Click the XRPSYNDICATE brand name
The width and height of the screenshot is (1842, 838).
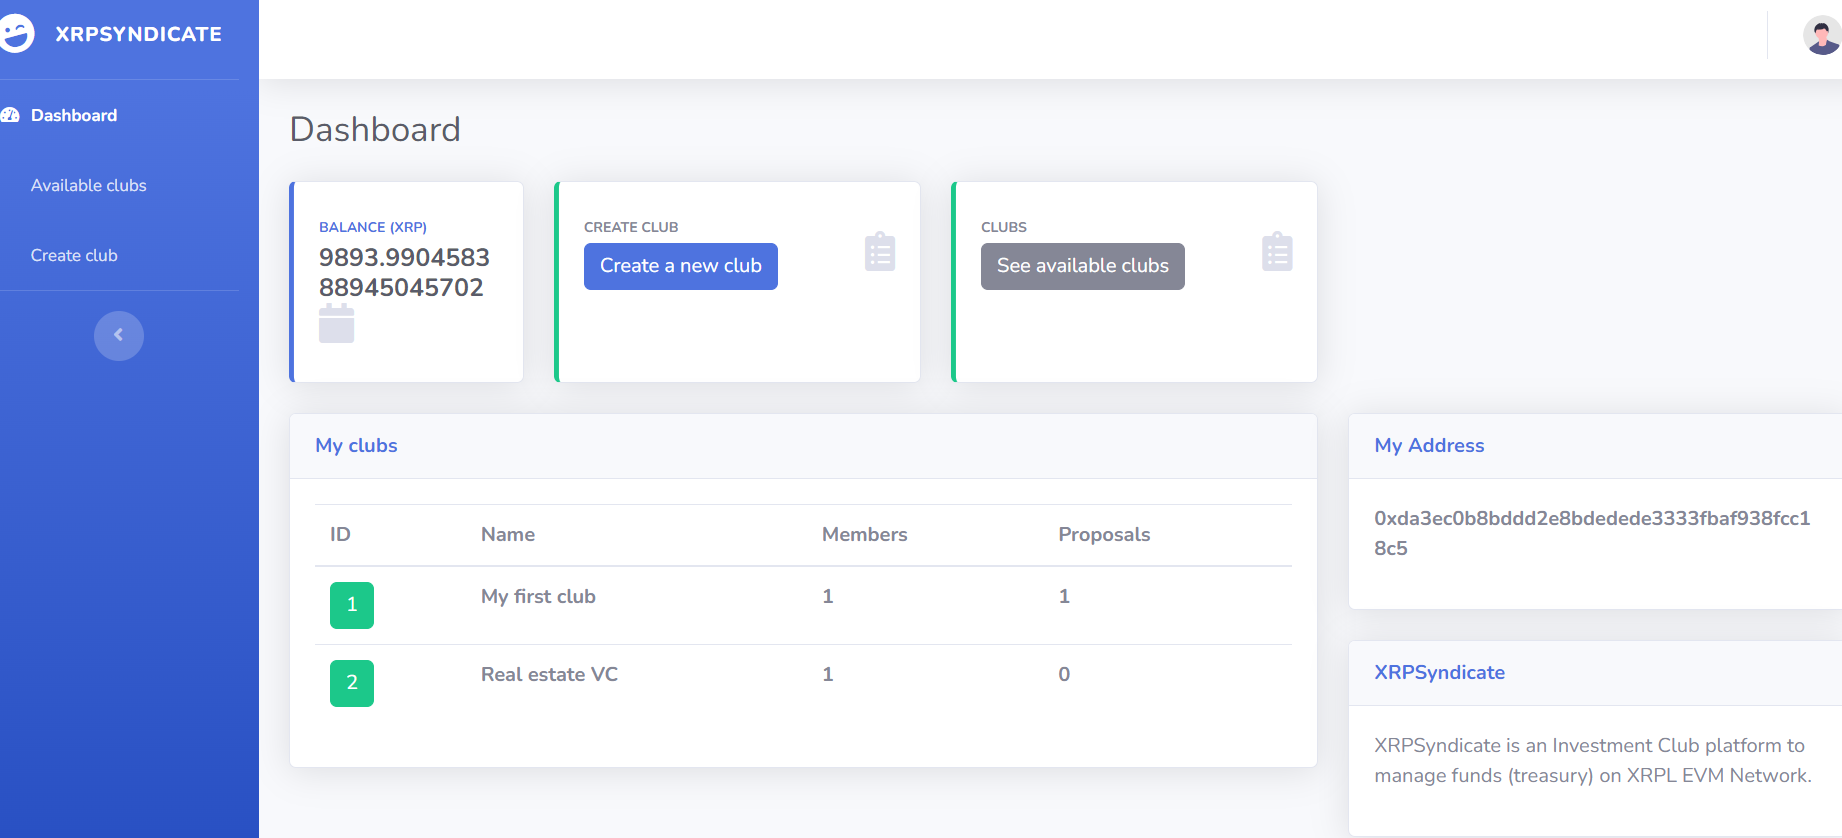(x=139, y=34)
